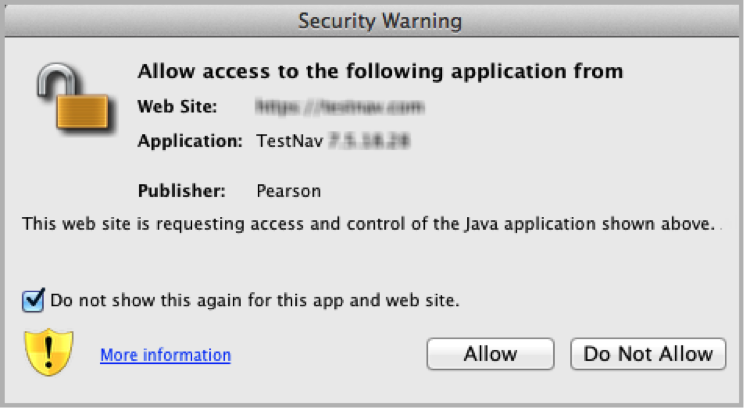Select the Publisher label
Screen dimensions: 744x408
[x=181, y=190]
